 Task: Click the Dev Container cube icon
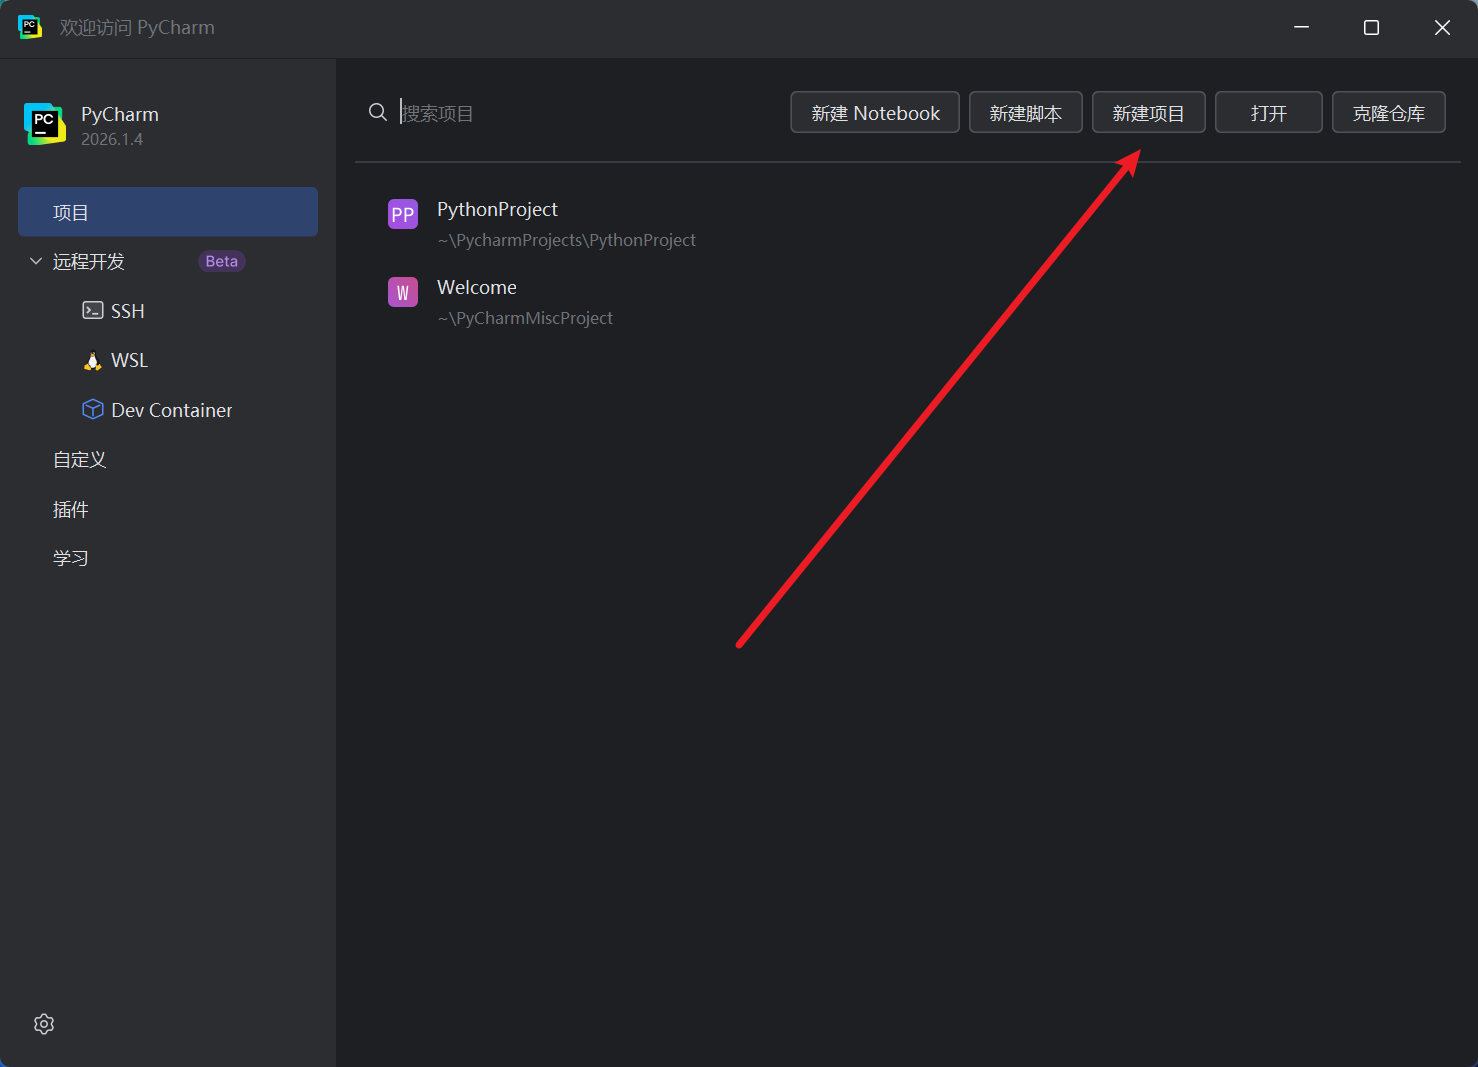(x=93, y=409)
